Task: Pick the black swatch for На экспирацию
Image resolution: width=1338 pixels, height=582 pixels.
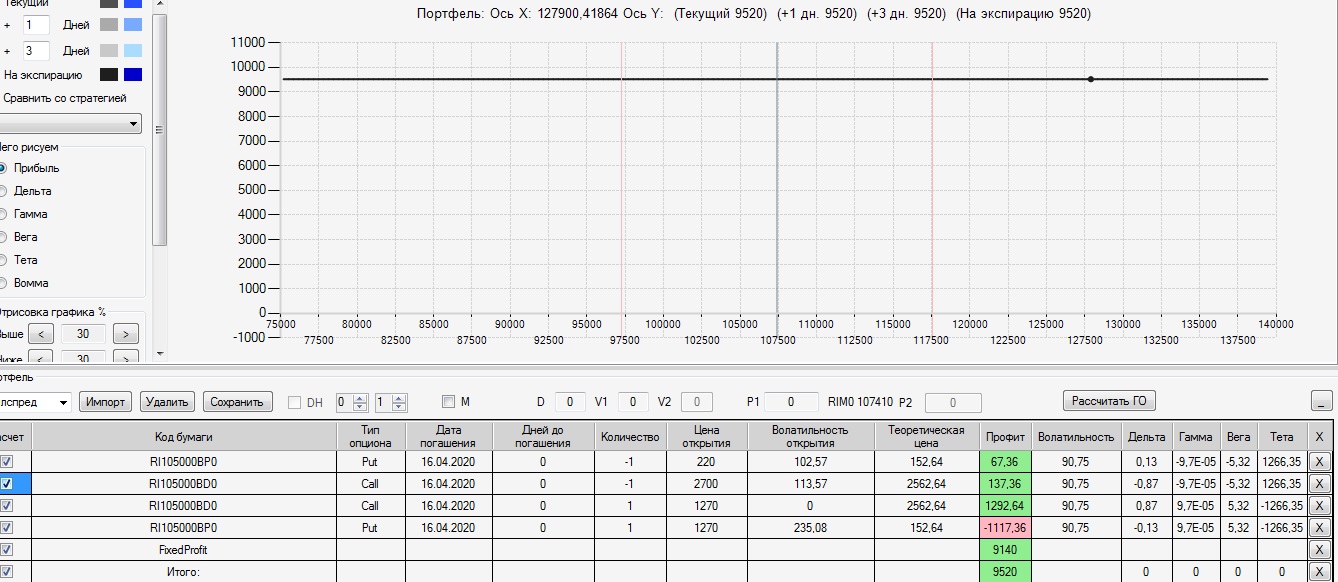Action: [109, 75]
